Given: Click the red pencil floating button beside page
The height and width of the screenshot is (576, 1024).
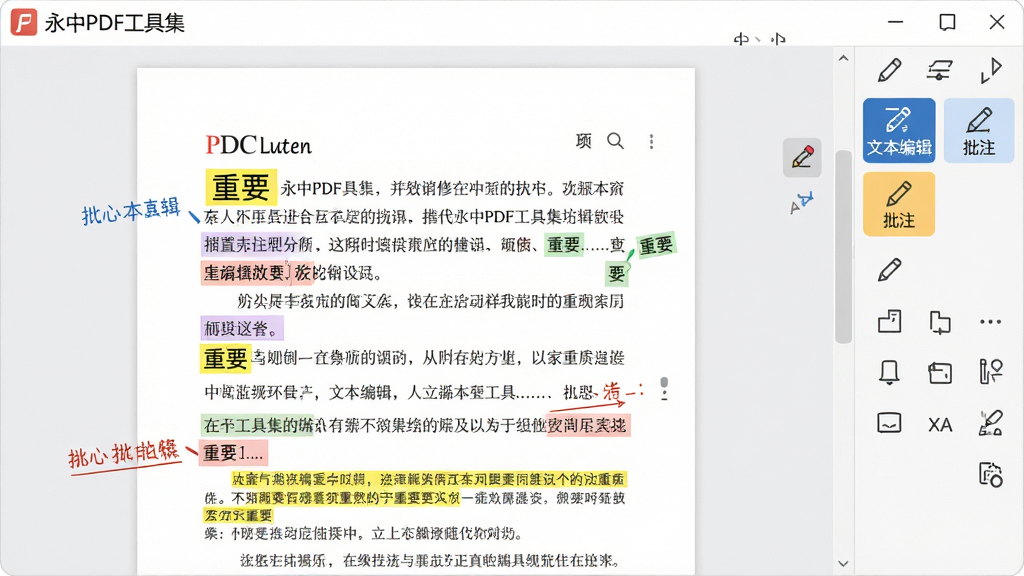Looking at the screenshot, I should (802, 157).
